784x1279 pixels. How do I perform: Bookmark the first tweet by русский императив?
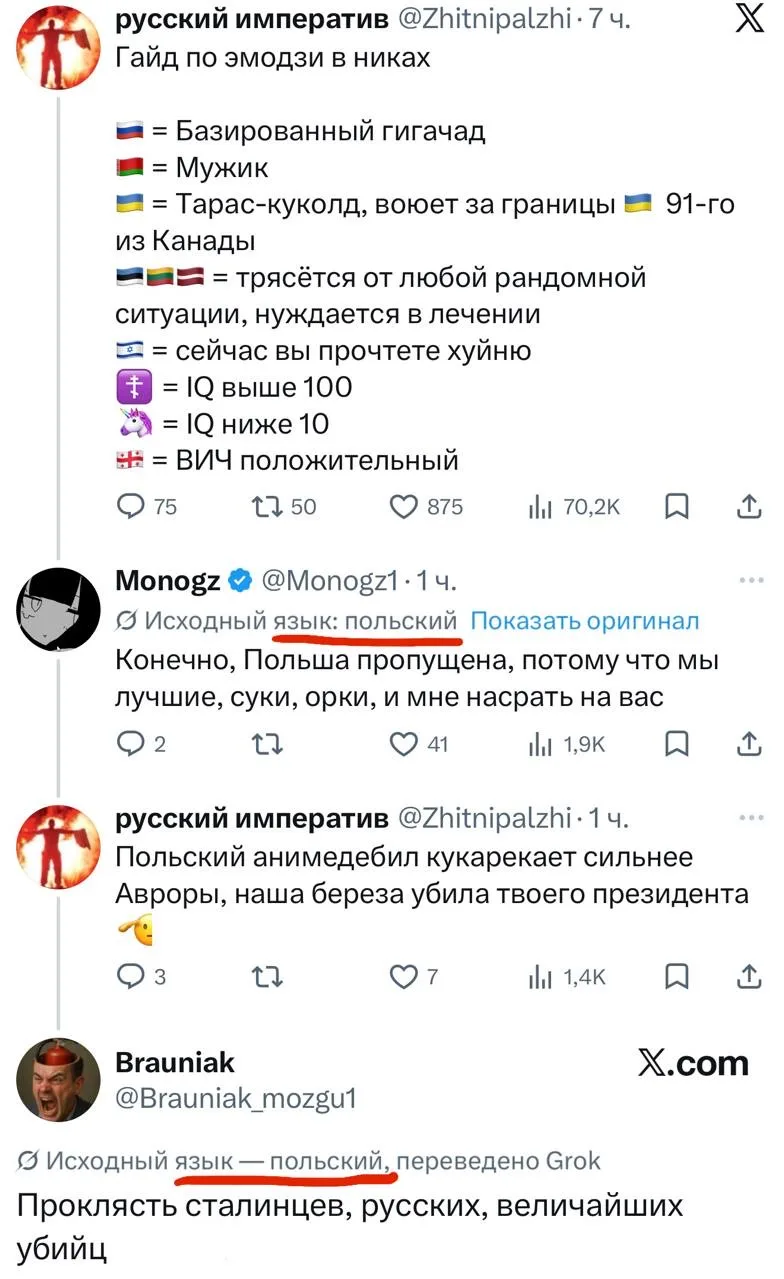coord(677,507)
